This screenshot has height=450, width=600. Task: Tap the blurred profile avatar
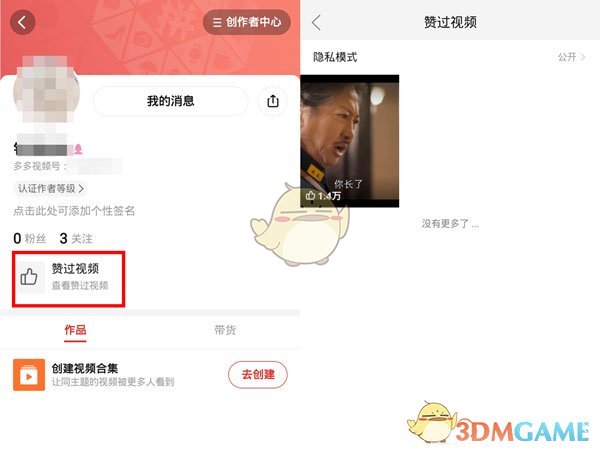[46, 90]
